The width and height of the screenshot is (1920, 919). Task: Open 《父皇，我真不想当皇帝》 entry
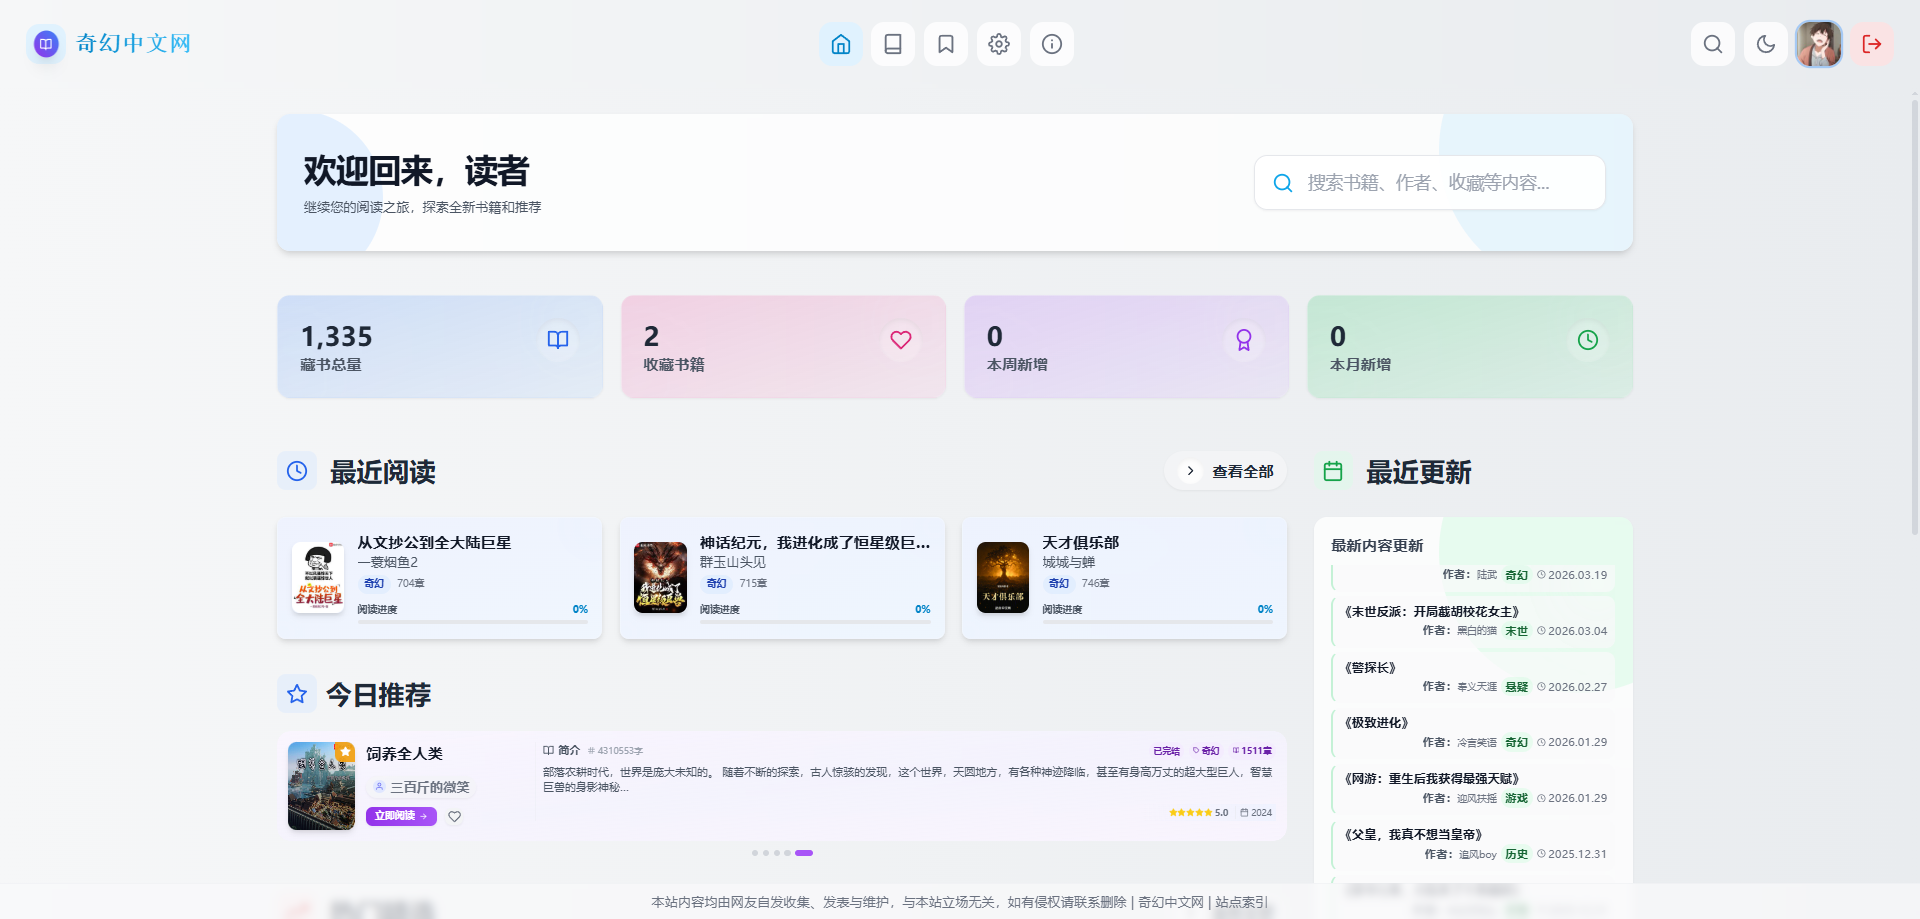1472,844
